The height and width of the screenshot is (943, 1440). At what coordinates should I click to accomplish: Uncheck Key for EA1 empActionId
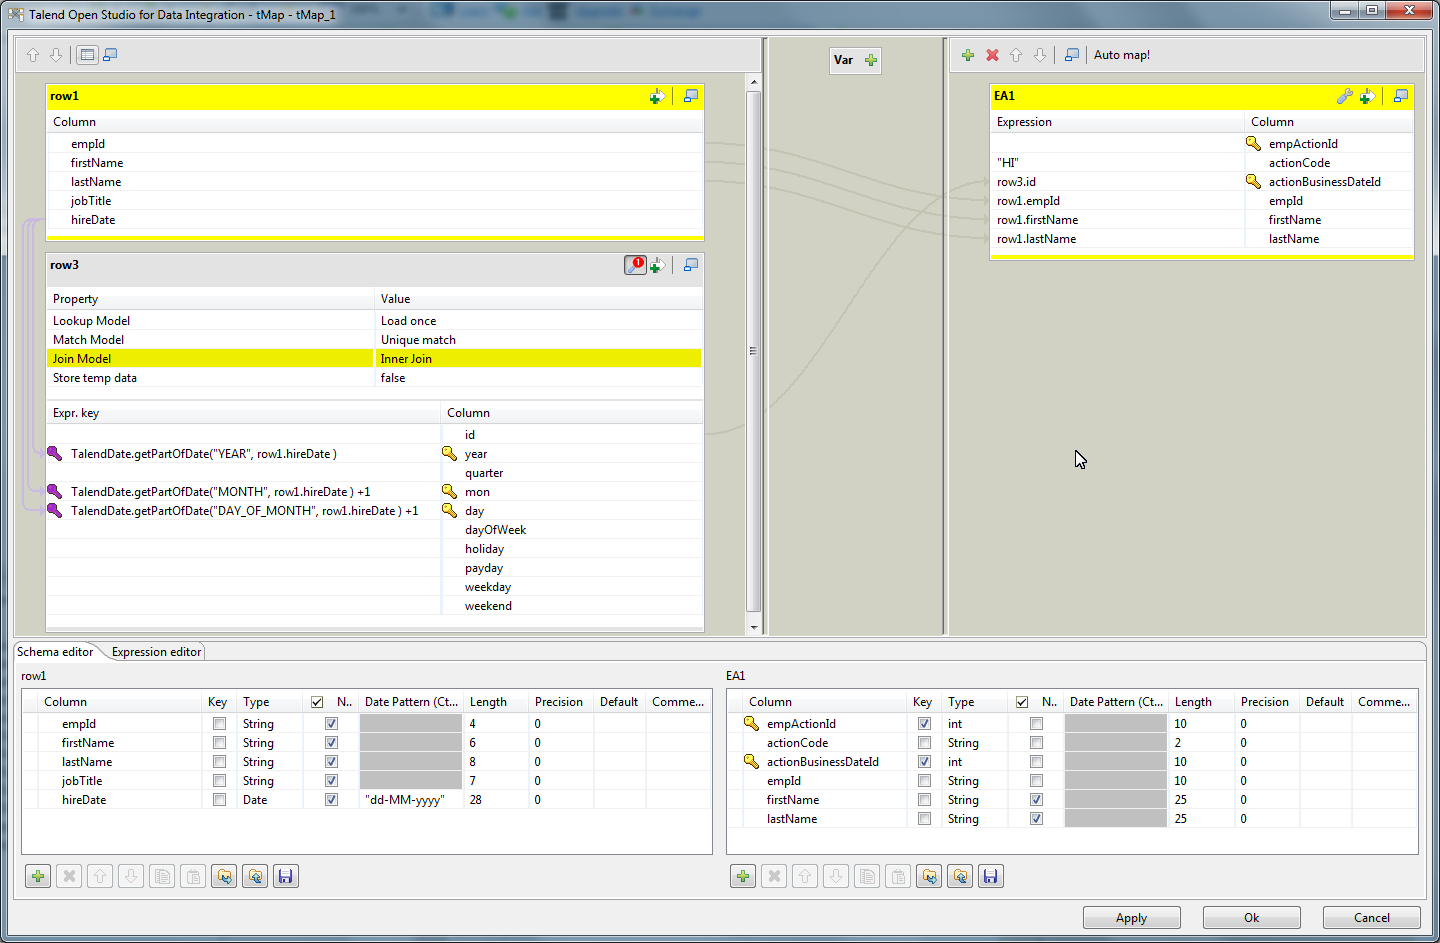point(924,724)
